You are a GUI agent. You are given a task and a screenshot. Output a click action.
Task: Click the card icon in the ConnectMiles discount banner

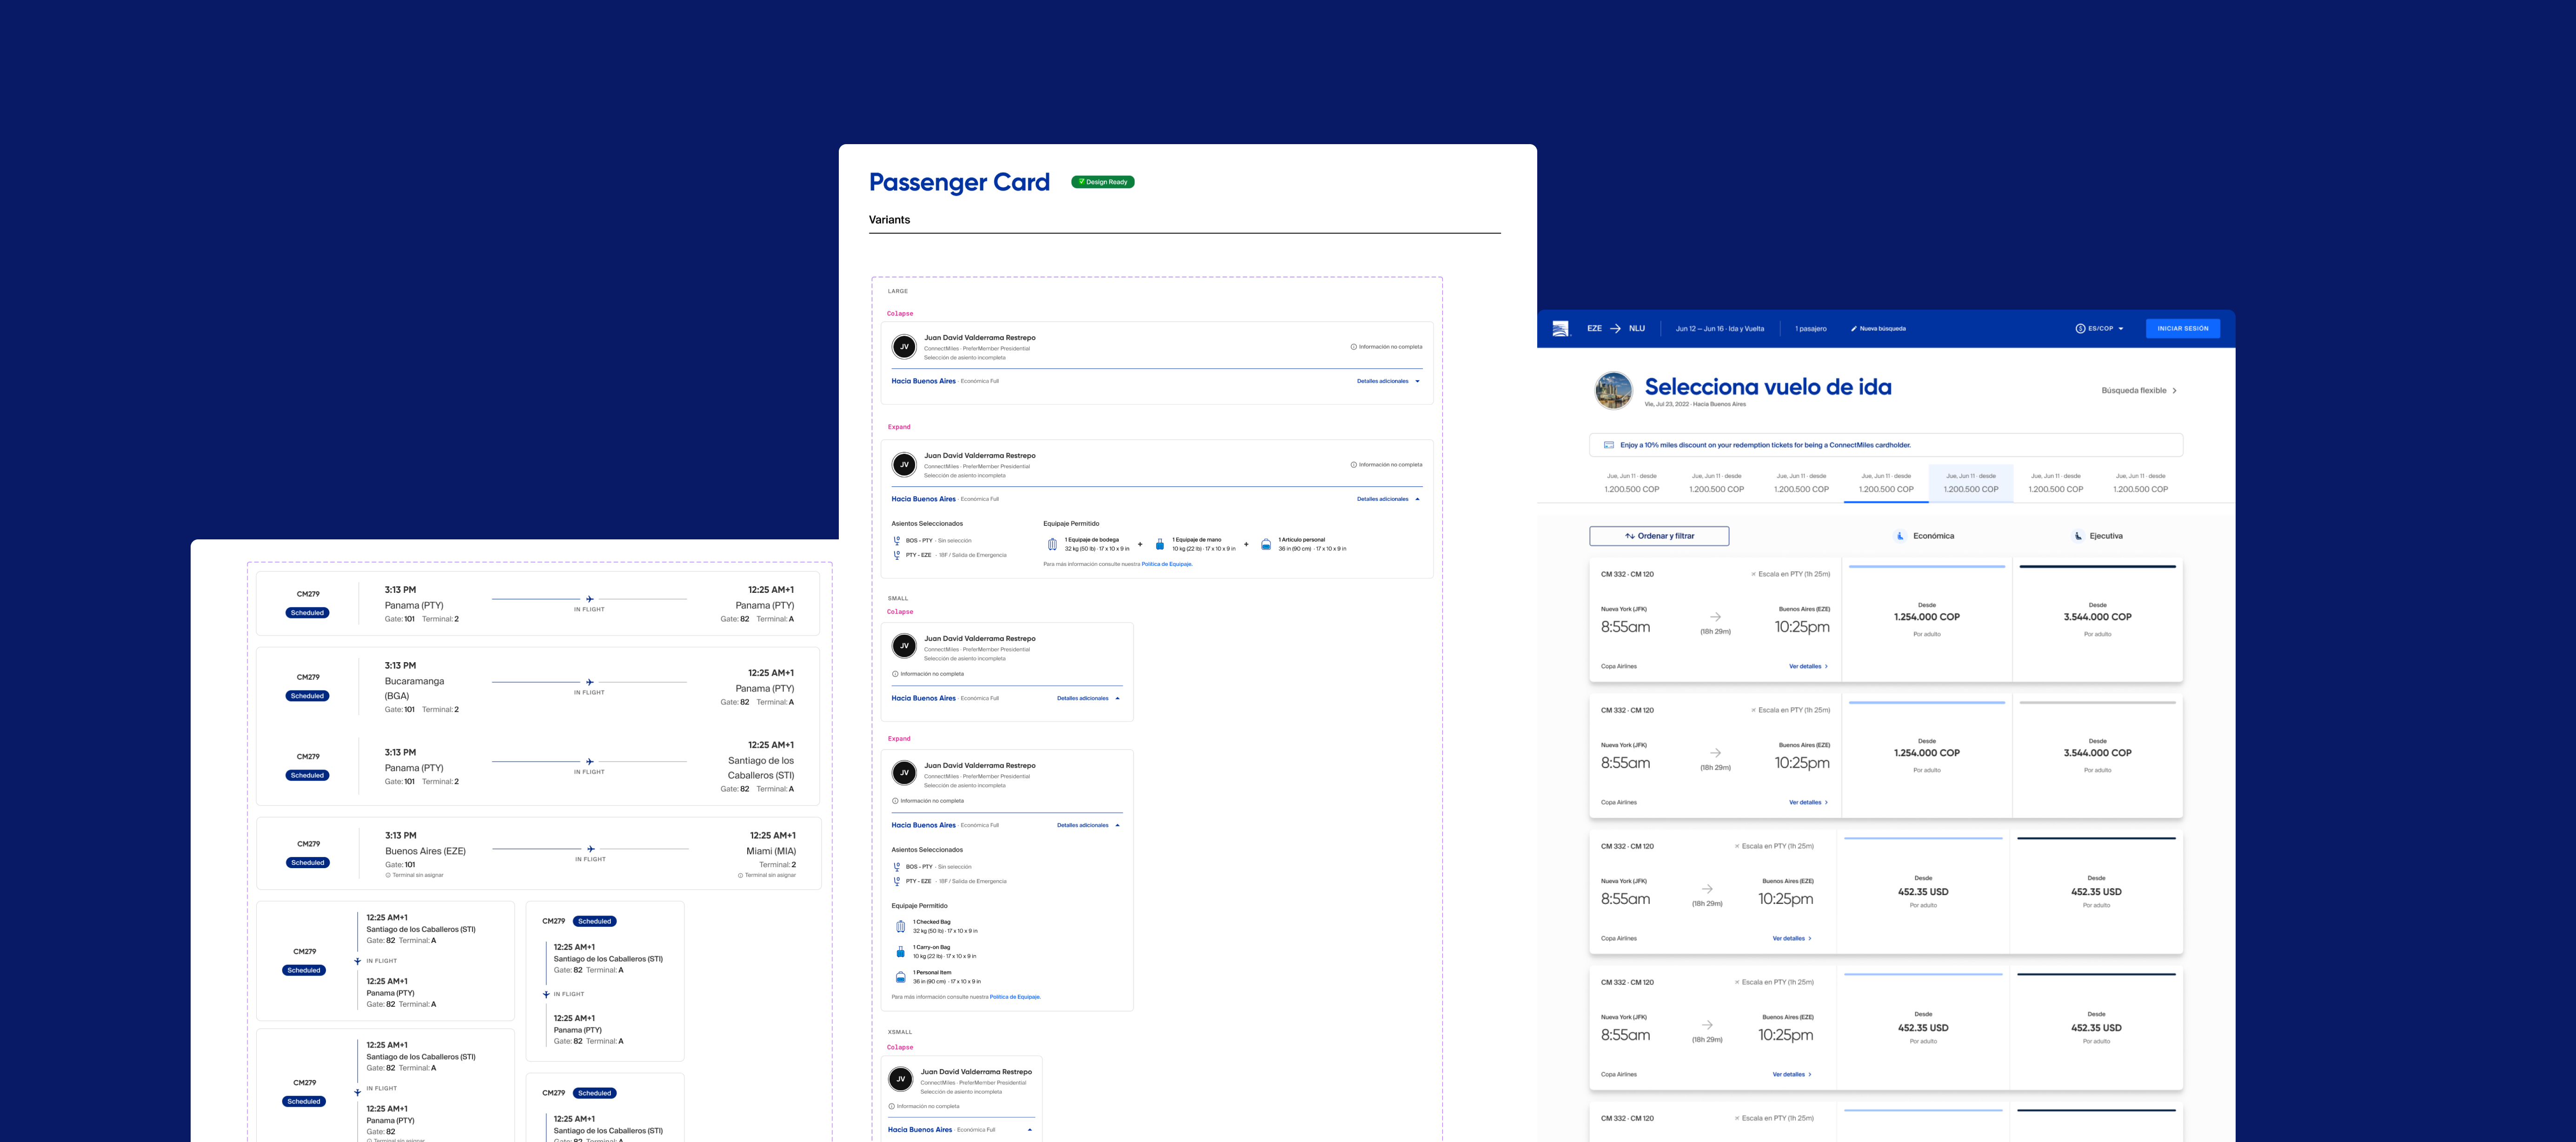tap(1608, 445)
